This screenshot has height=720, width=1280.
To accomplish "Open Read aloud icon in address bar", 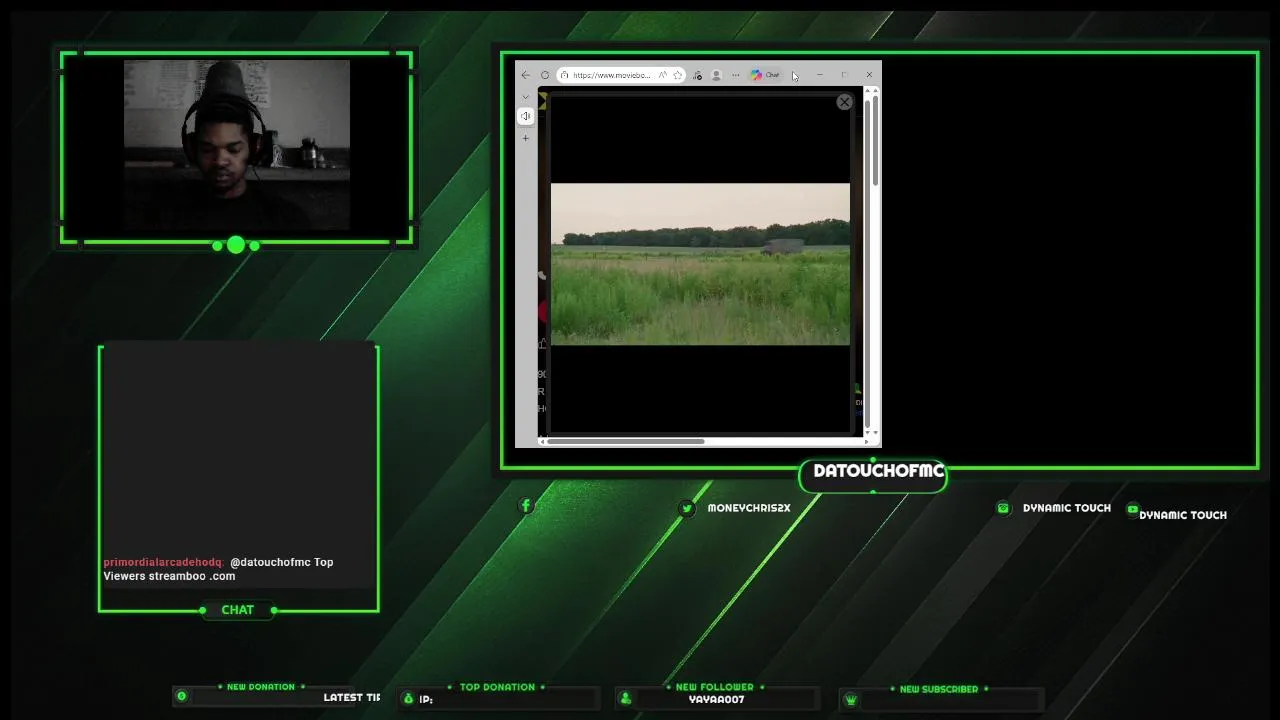I will pos(662,75).
